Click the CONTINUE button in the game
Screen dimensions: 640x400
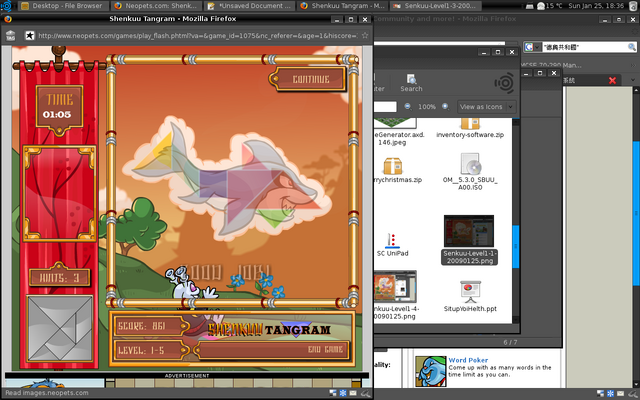pyautogui.click(x=310, y=79)
